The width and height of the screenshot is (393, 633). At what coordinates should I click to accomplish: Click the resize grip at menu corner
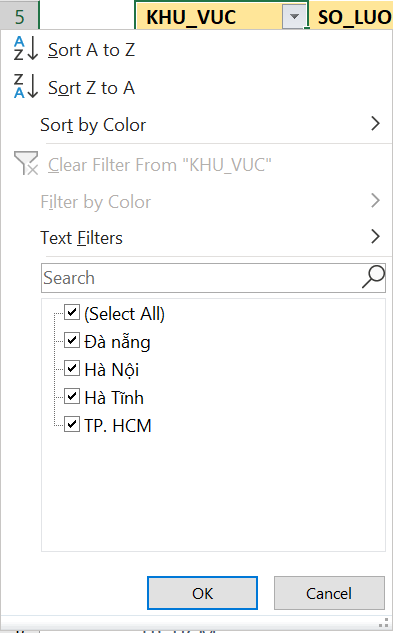(384, 623)
